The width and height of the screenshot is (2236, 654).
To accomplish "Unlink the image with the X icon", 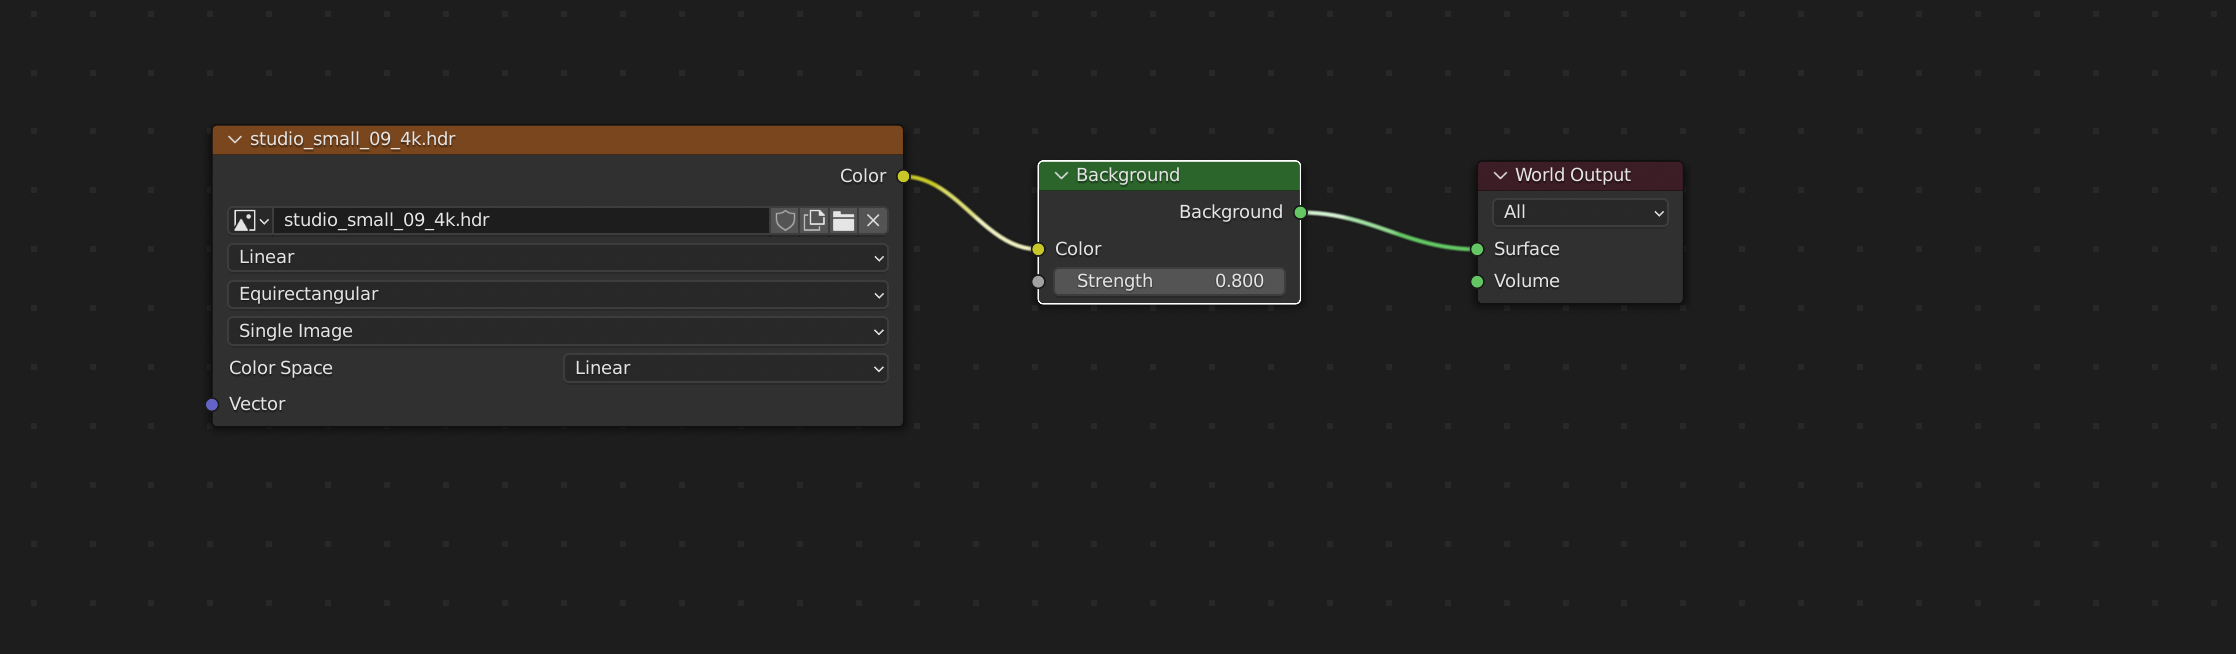I will point(873,221).
